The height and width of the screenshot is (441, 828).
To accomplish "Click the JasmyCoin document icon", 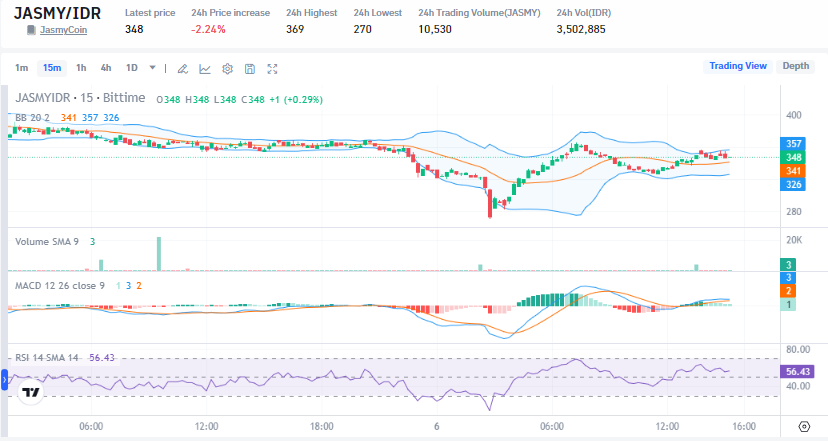I will click(32, 30).
